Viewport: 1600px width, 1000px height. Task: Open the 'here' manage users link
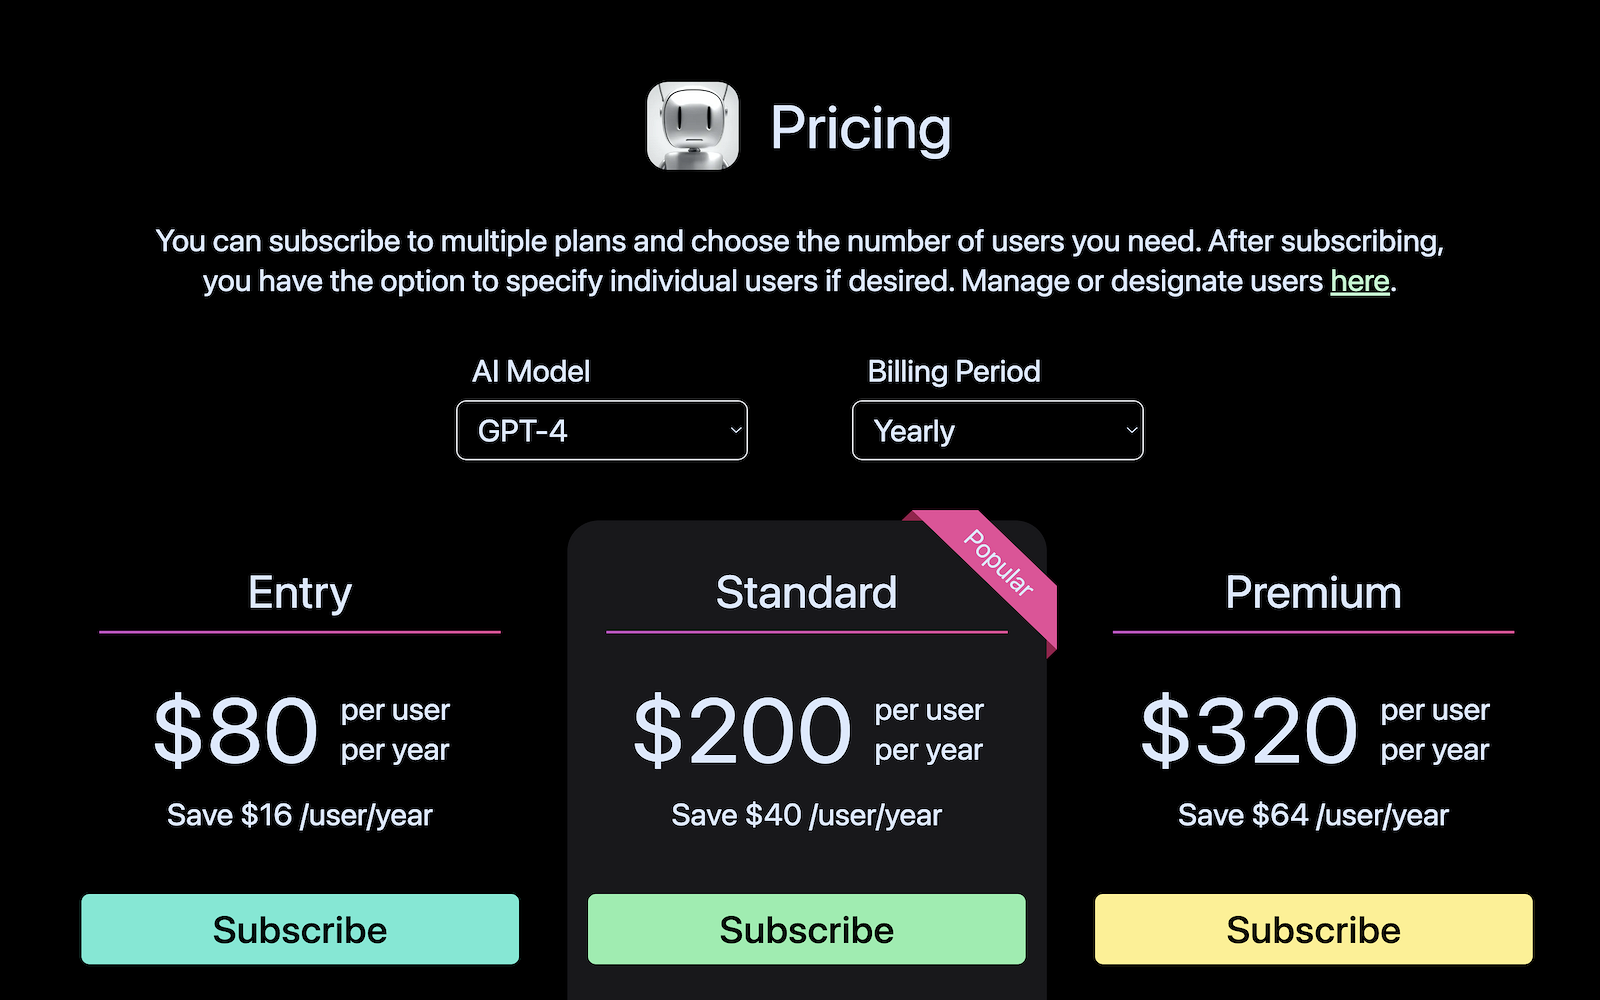1359,281
